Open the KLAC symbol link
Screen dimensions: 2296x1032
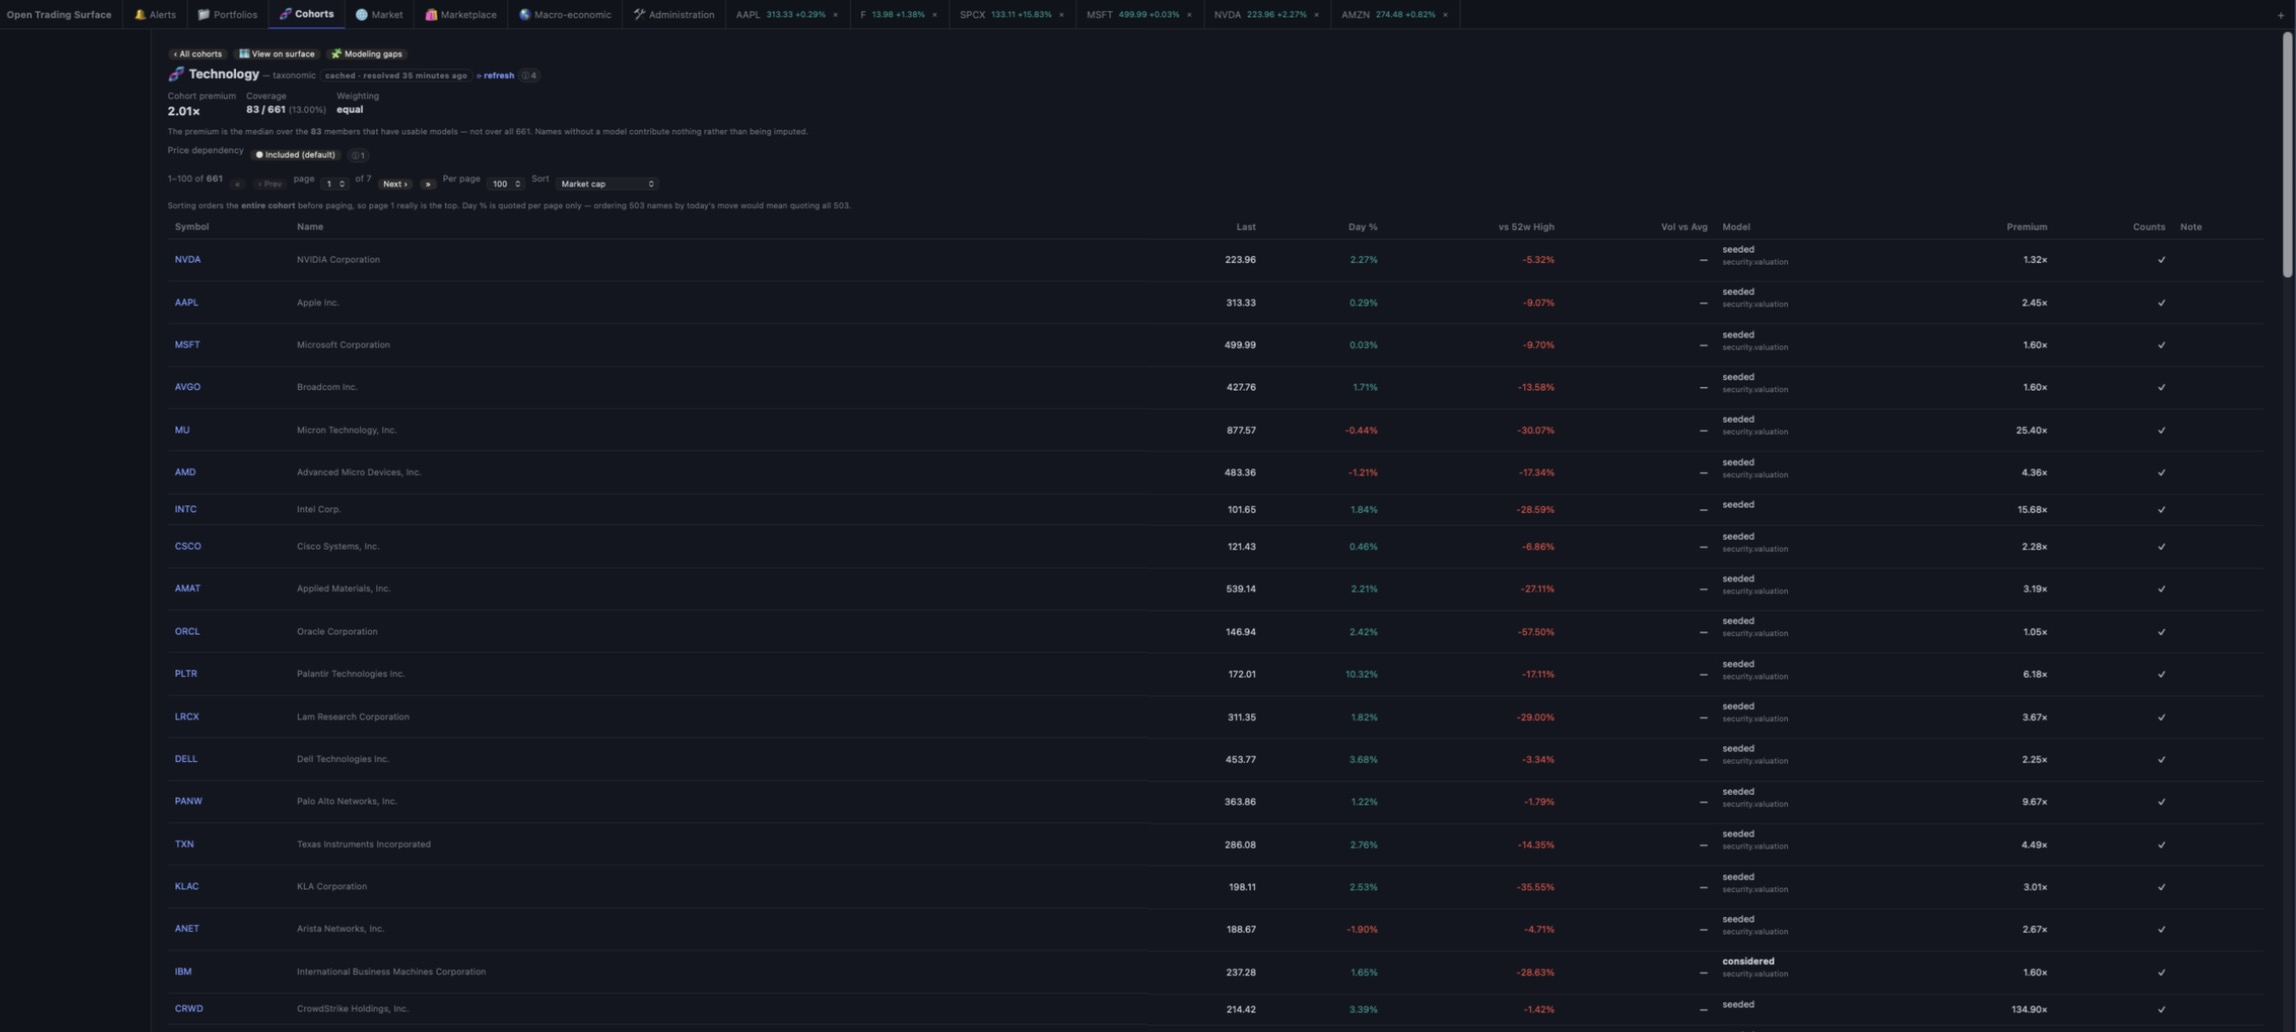(187, 886)
